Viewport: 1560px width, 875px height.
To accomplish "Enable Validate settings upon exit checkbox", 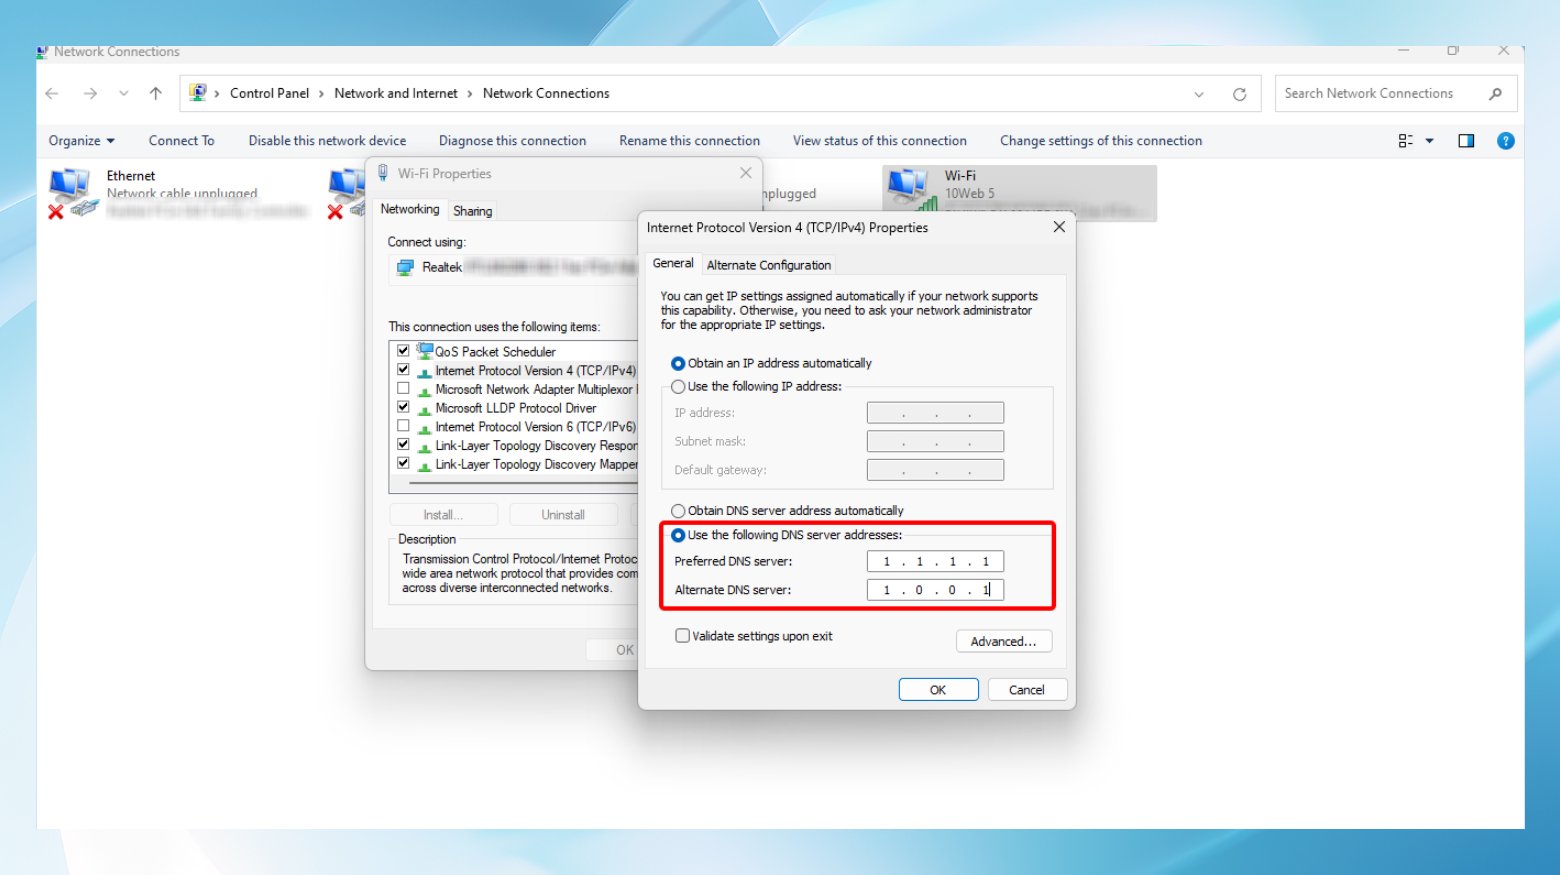I will [682, 636].
